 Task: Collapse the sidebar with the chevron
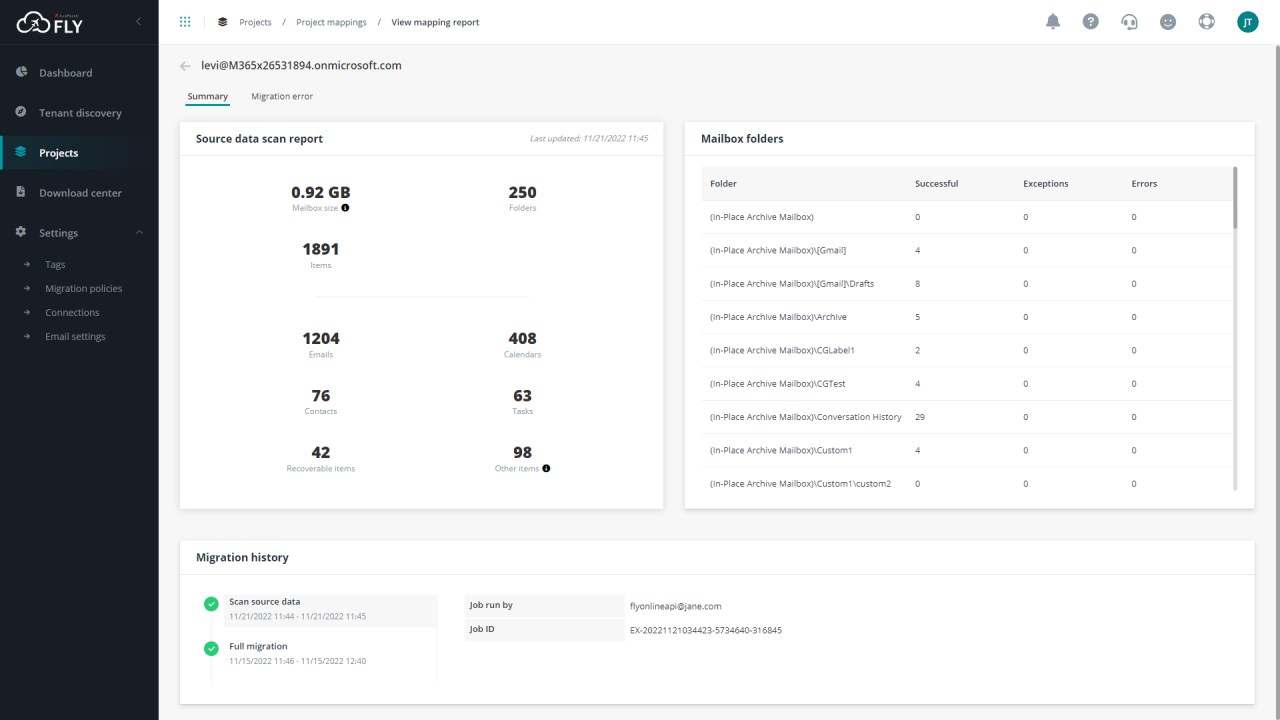pos(138,21)
